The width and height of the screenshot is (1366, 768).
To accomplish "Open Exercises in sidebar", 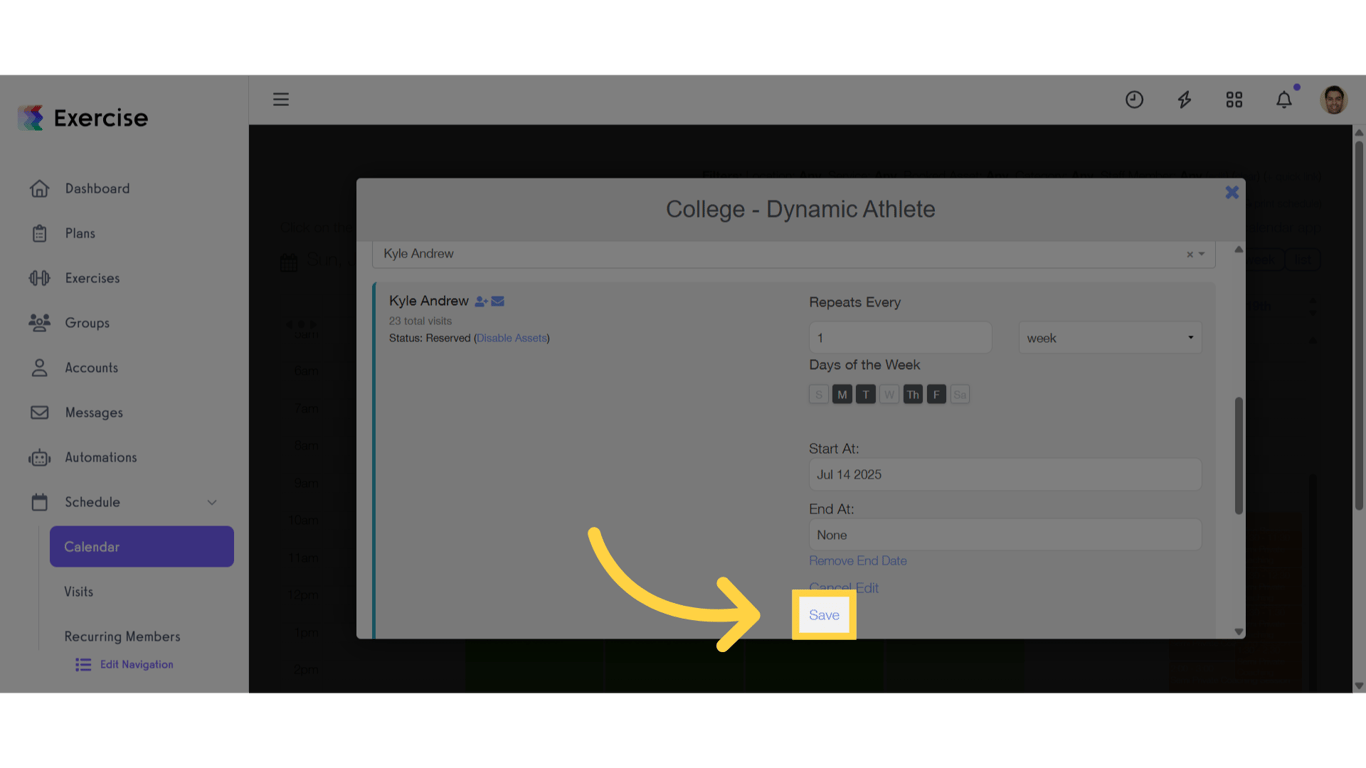I will coord(92,278).
